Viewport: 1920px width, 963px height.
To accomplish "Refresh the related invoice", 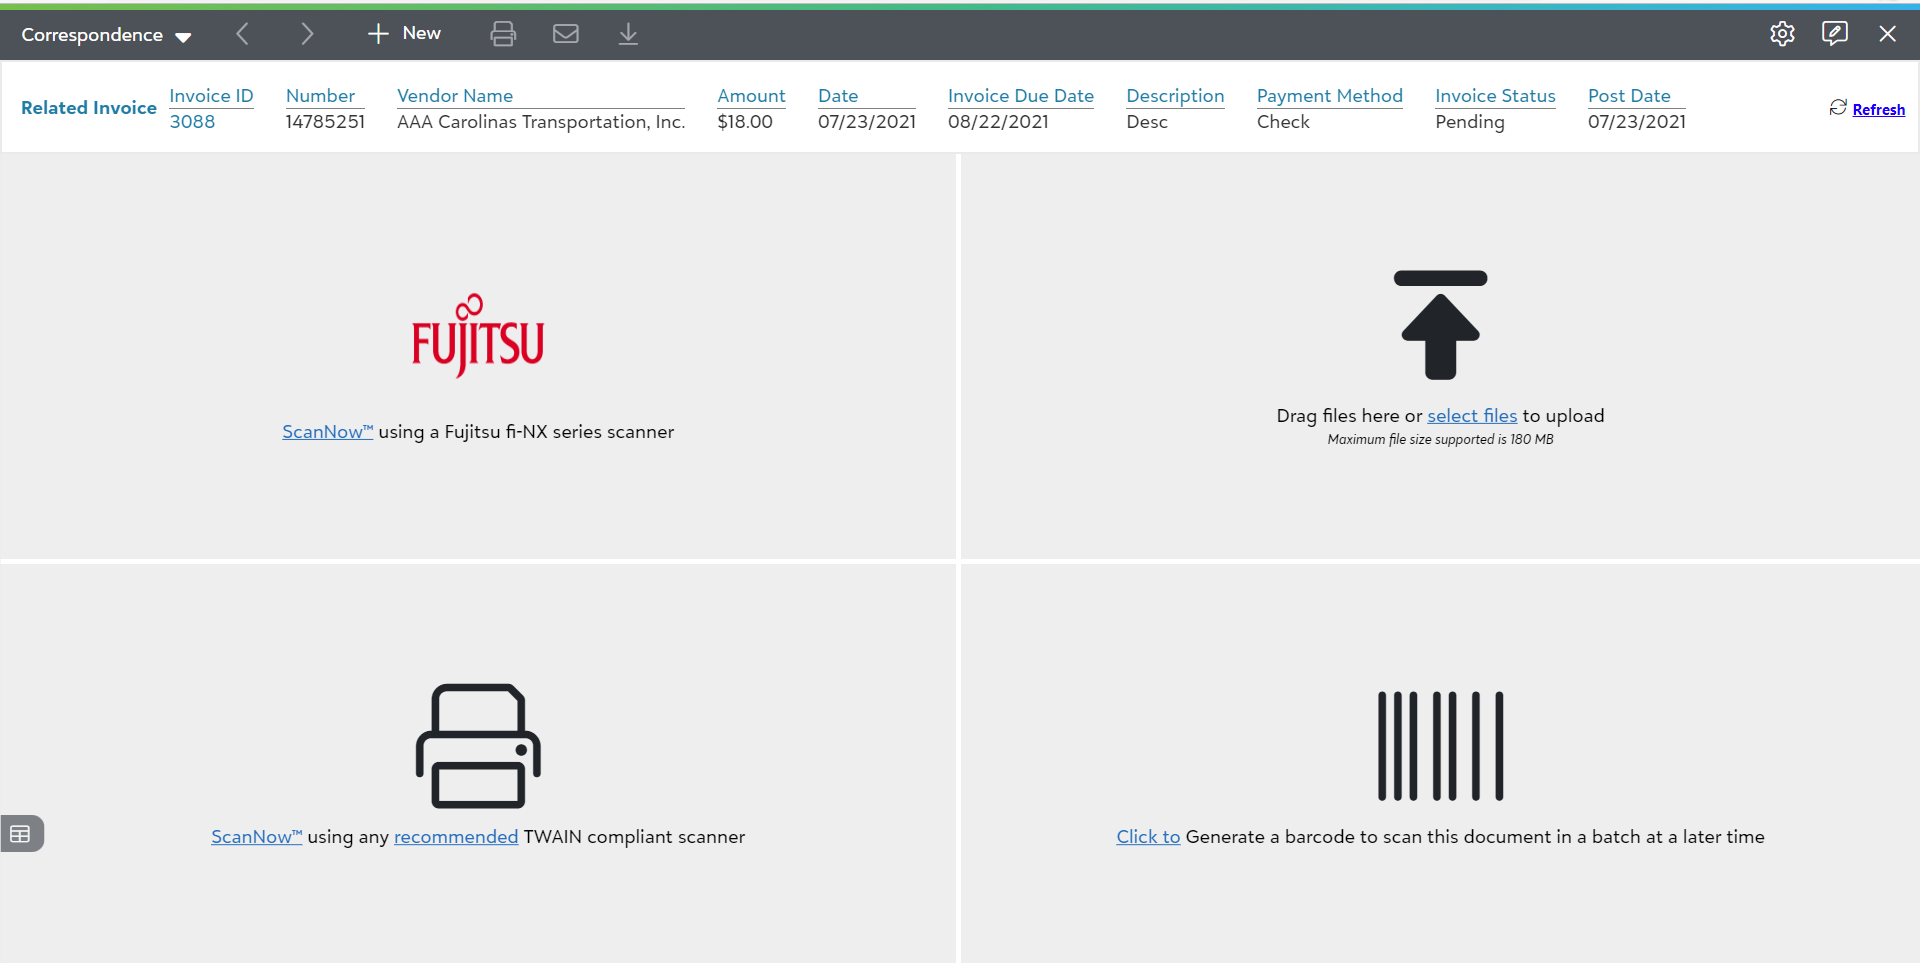I will click(x=1877, y=110).
